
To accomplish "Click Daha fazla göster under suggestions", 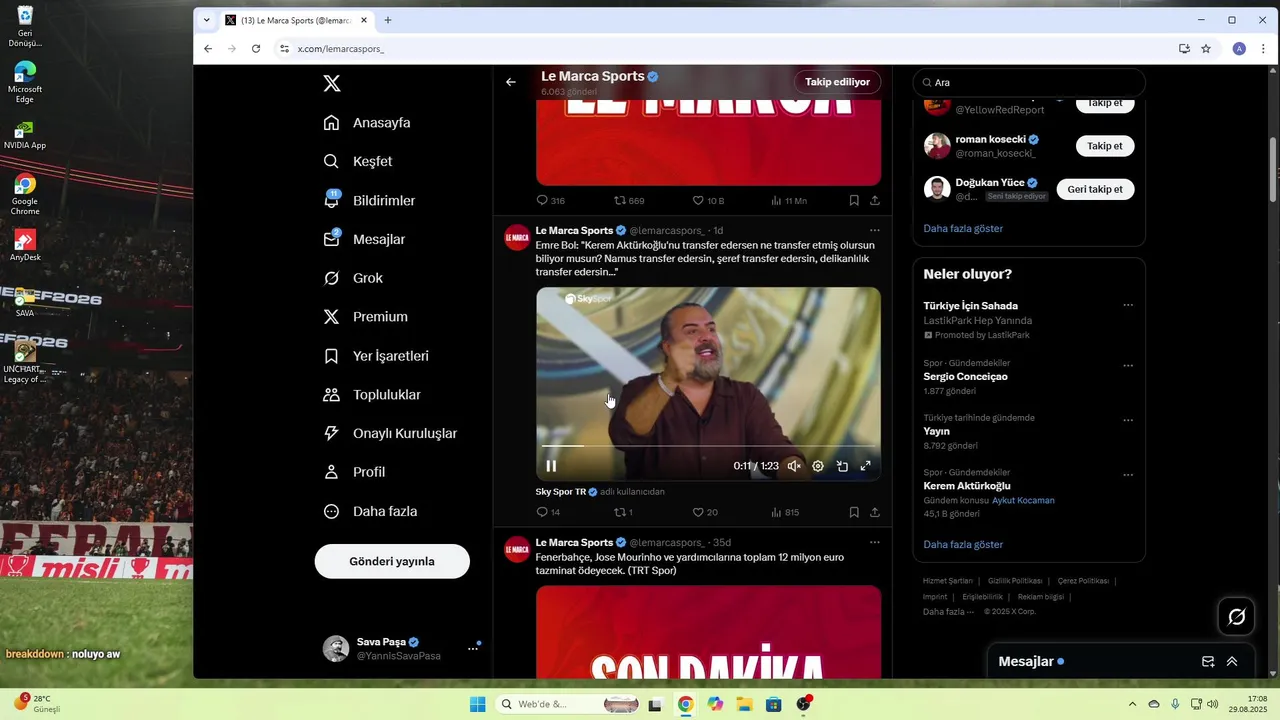I will coord(963,228).
